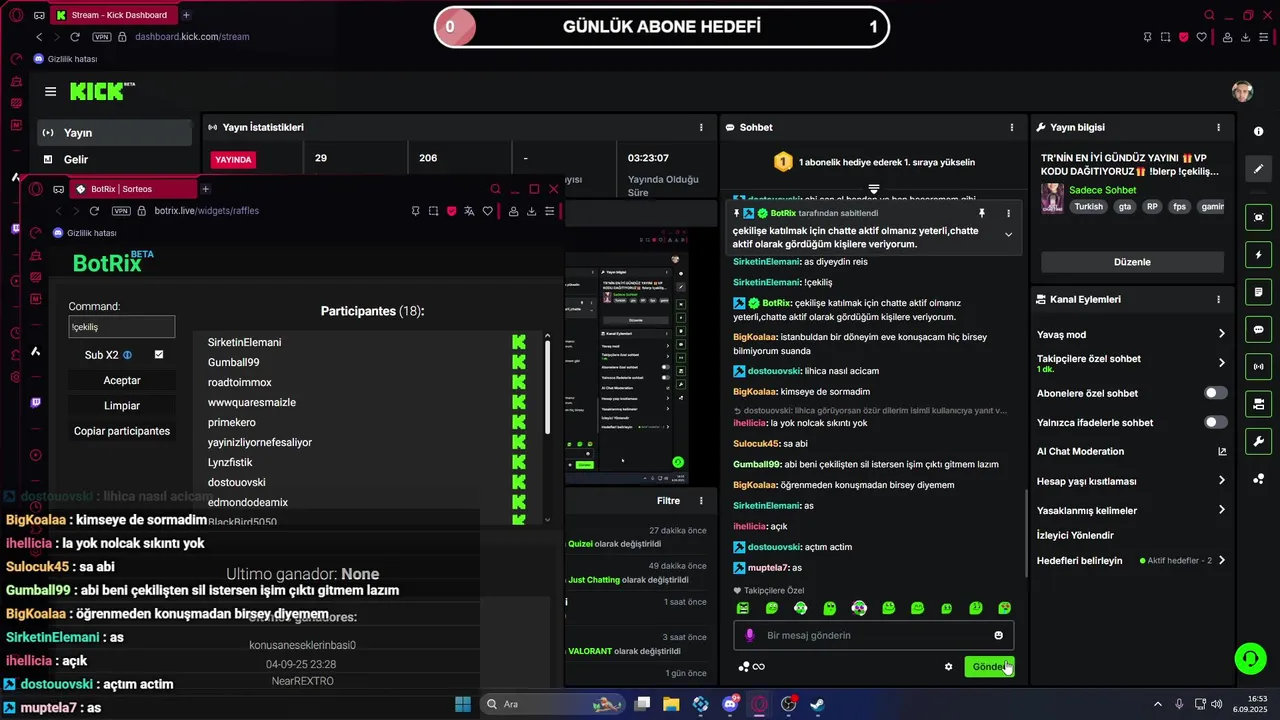Open Yayın İstatistikleri three-dot menu

(701, 127)
